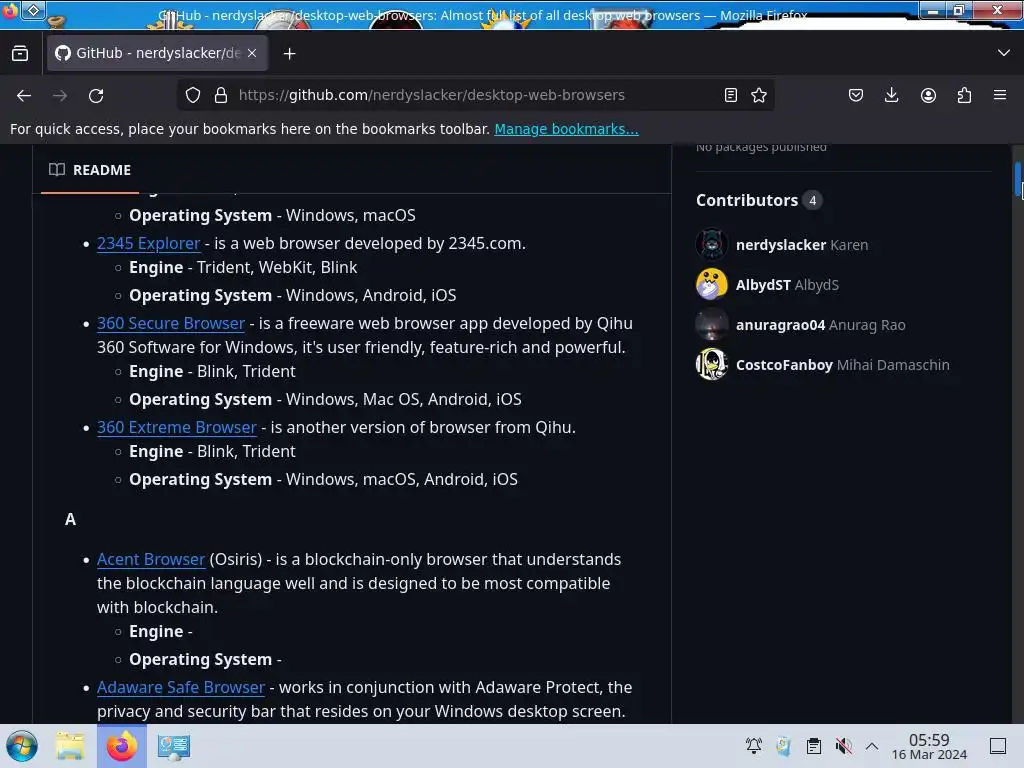Toggle reader view icon in address bar

(x=731, y=95)
